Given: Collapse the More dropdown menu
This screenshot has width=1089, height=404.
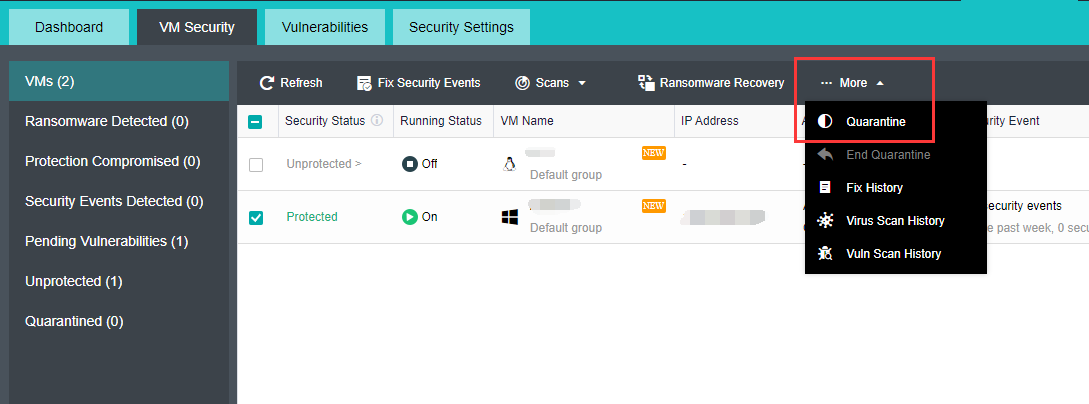Looking at the screenshot, I should (x=852, y=83).
